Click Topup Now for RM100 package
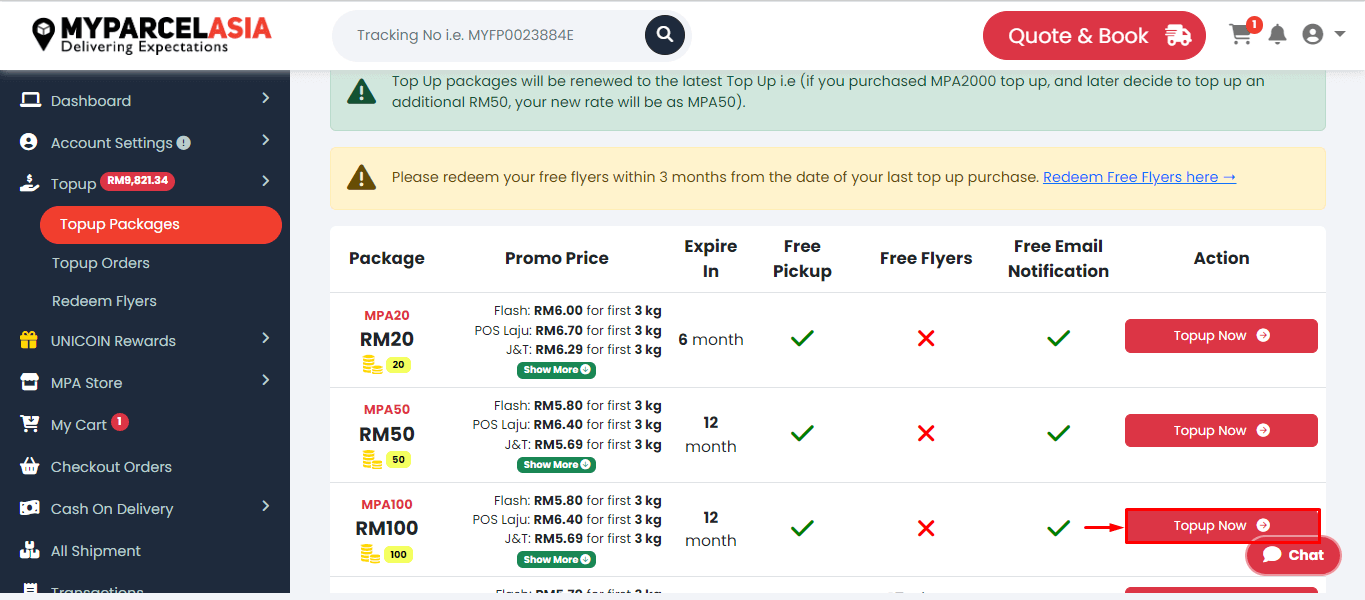Image resolution: width=1365 pixels, height=600 pixels. pos(1221,526)
